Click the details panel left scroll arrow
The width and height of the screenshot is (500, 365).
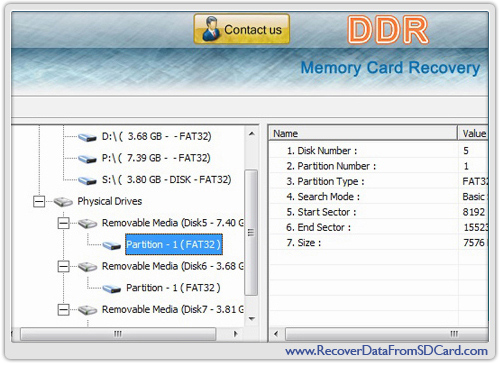[x=276, y=334]
